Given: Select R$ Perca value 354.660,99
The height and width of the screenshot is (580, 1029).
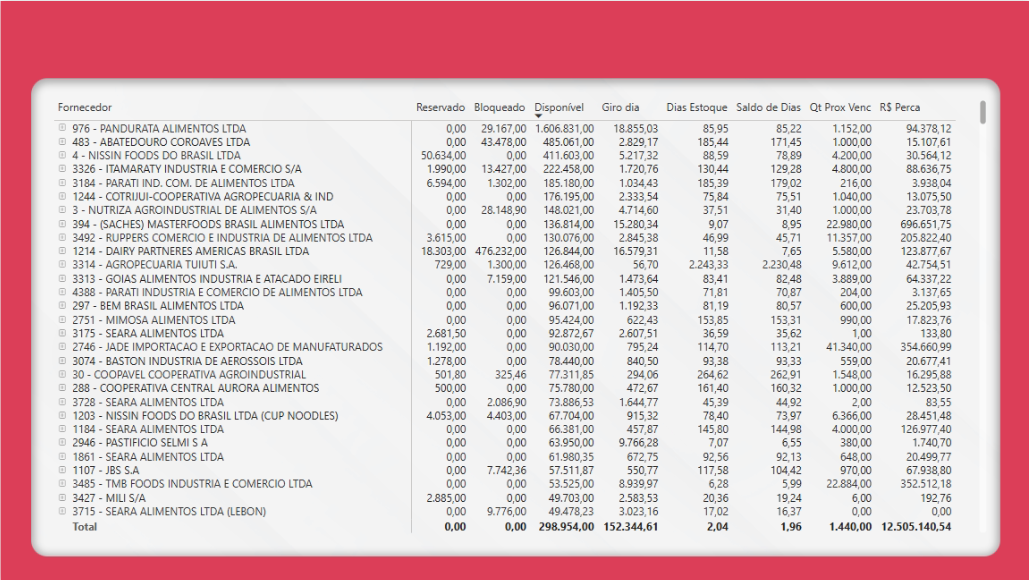Looking at the screenshot, I should click(x=925, y=347).
